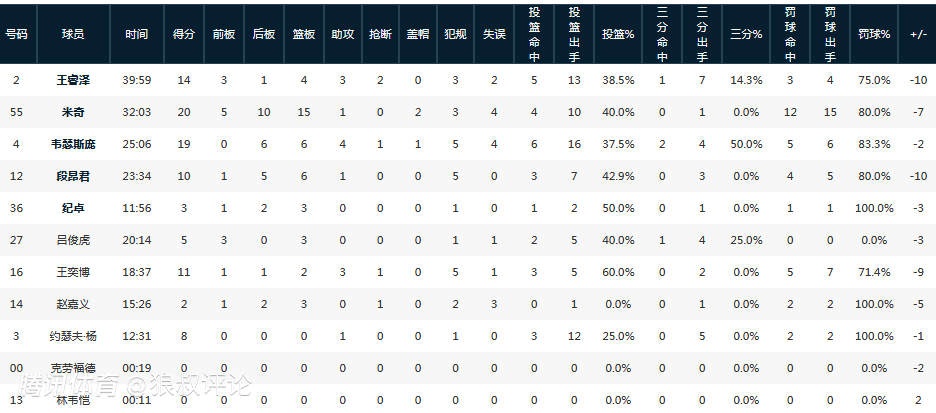Screen dimensions: 936x413
Task: Click player name 米奇
Action: [x=73, y=112]
